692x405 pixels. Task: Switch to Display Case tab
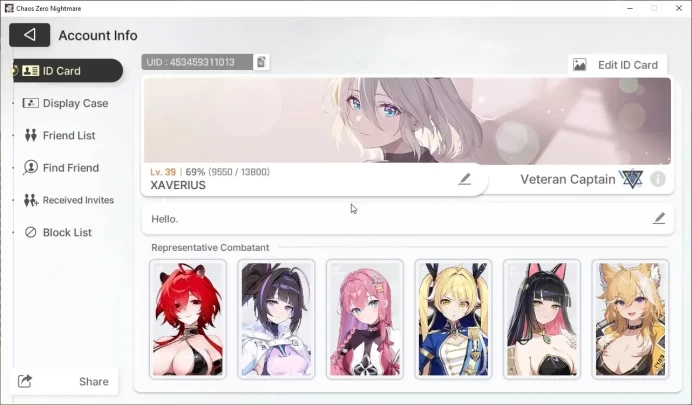coord(65,103)
